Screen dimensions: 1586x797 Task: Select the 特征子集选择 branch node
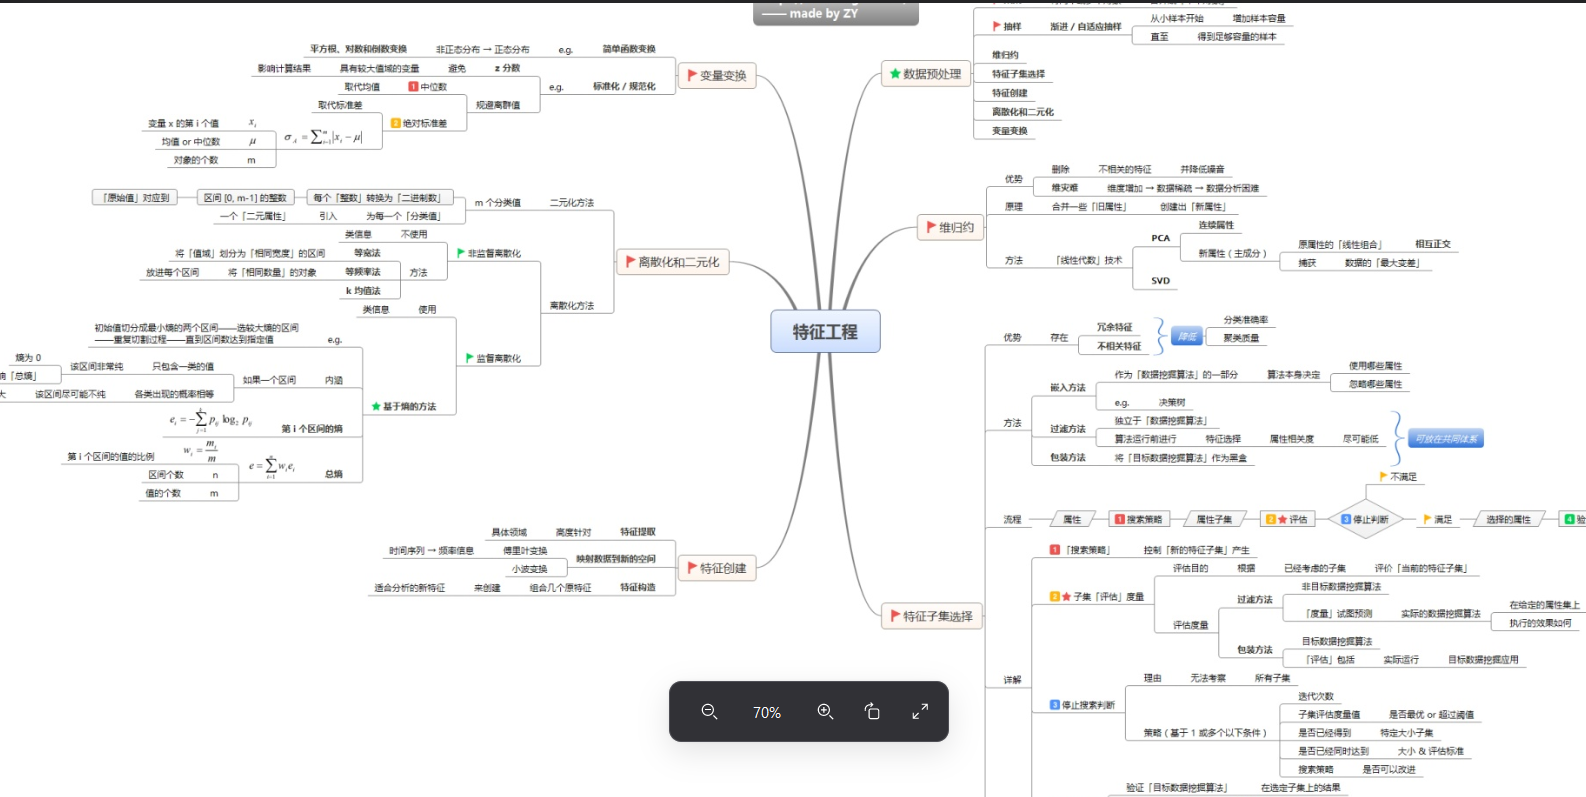point(931,616)
